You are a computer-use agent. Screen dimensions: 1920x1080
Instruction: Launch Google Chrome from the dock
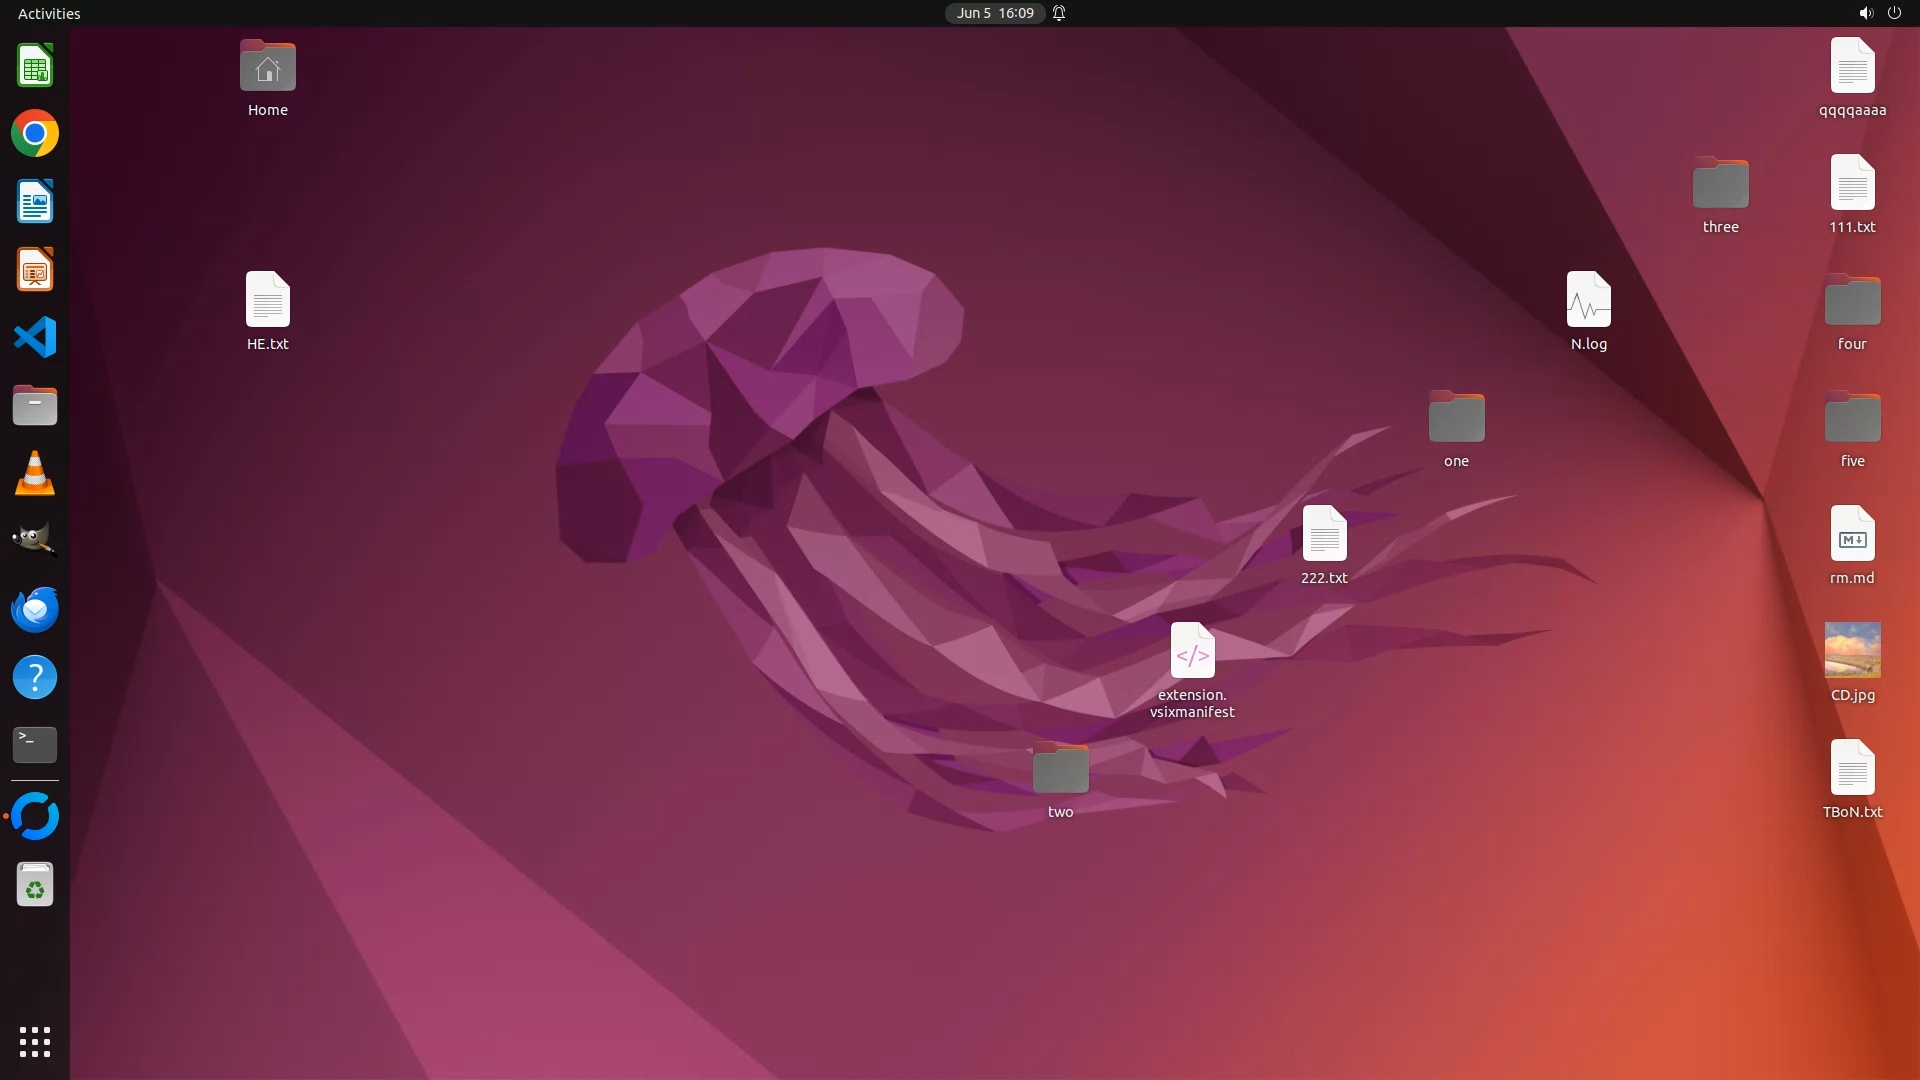(x=35, y=134)
